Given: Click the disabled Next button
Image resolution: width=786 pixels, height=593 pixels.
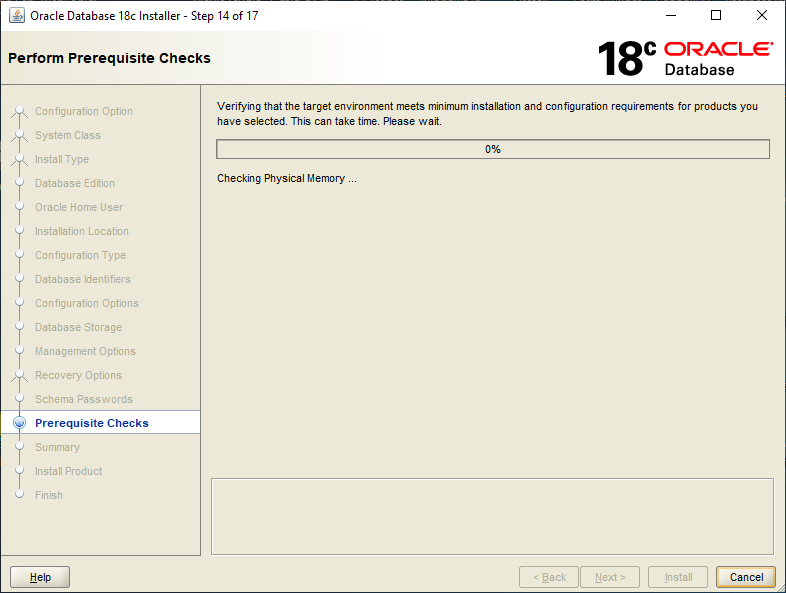Looking at the screenshot, I should pyautogui.click(x=610, y=577).
